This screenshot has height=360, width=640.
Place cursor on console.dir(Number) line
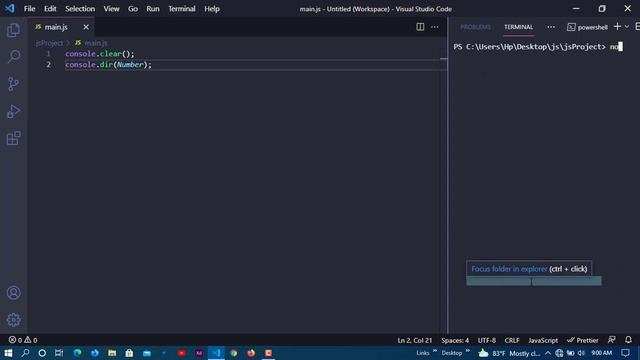click(109, 64)
